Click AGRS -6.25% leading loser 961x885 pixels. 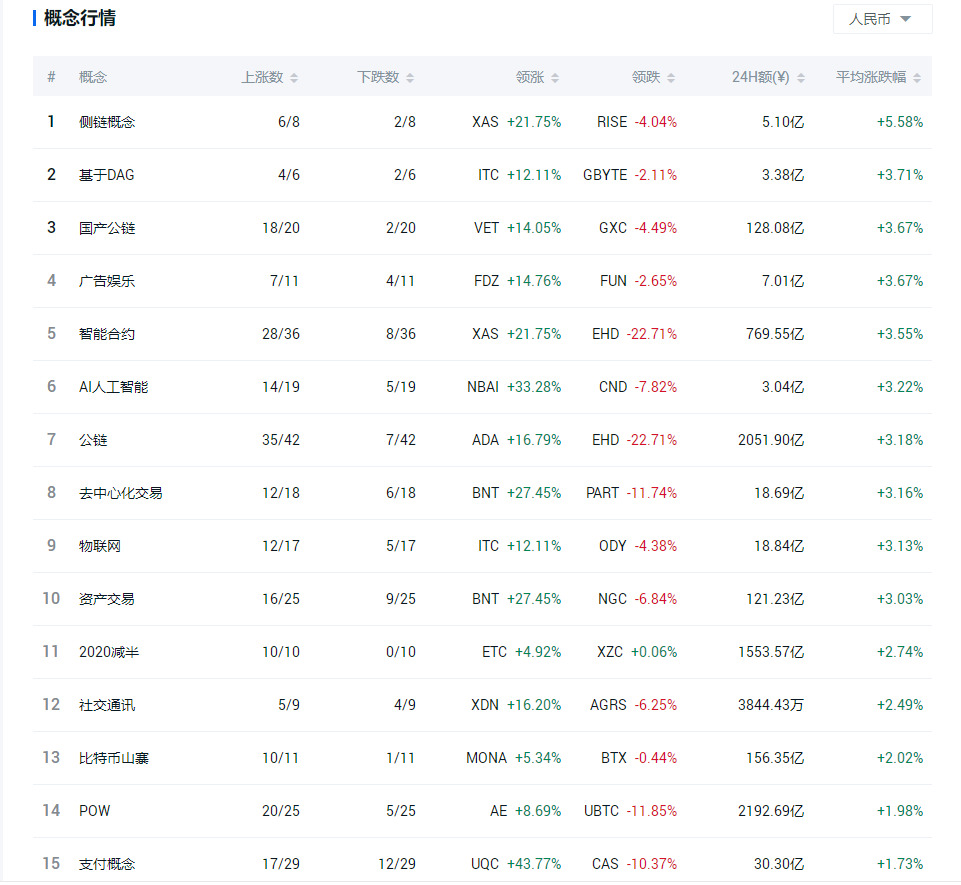634,705
